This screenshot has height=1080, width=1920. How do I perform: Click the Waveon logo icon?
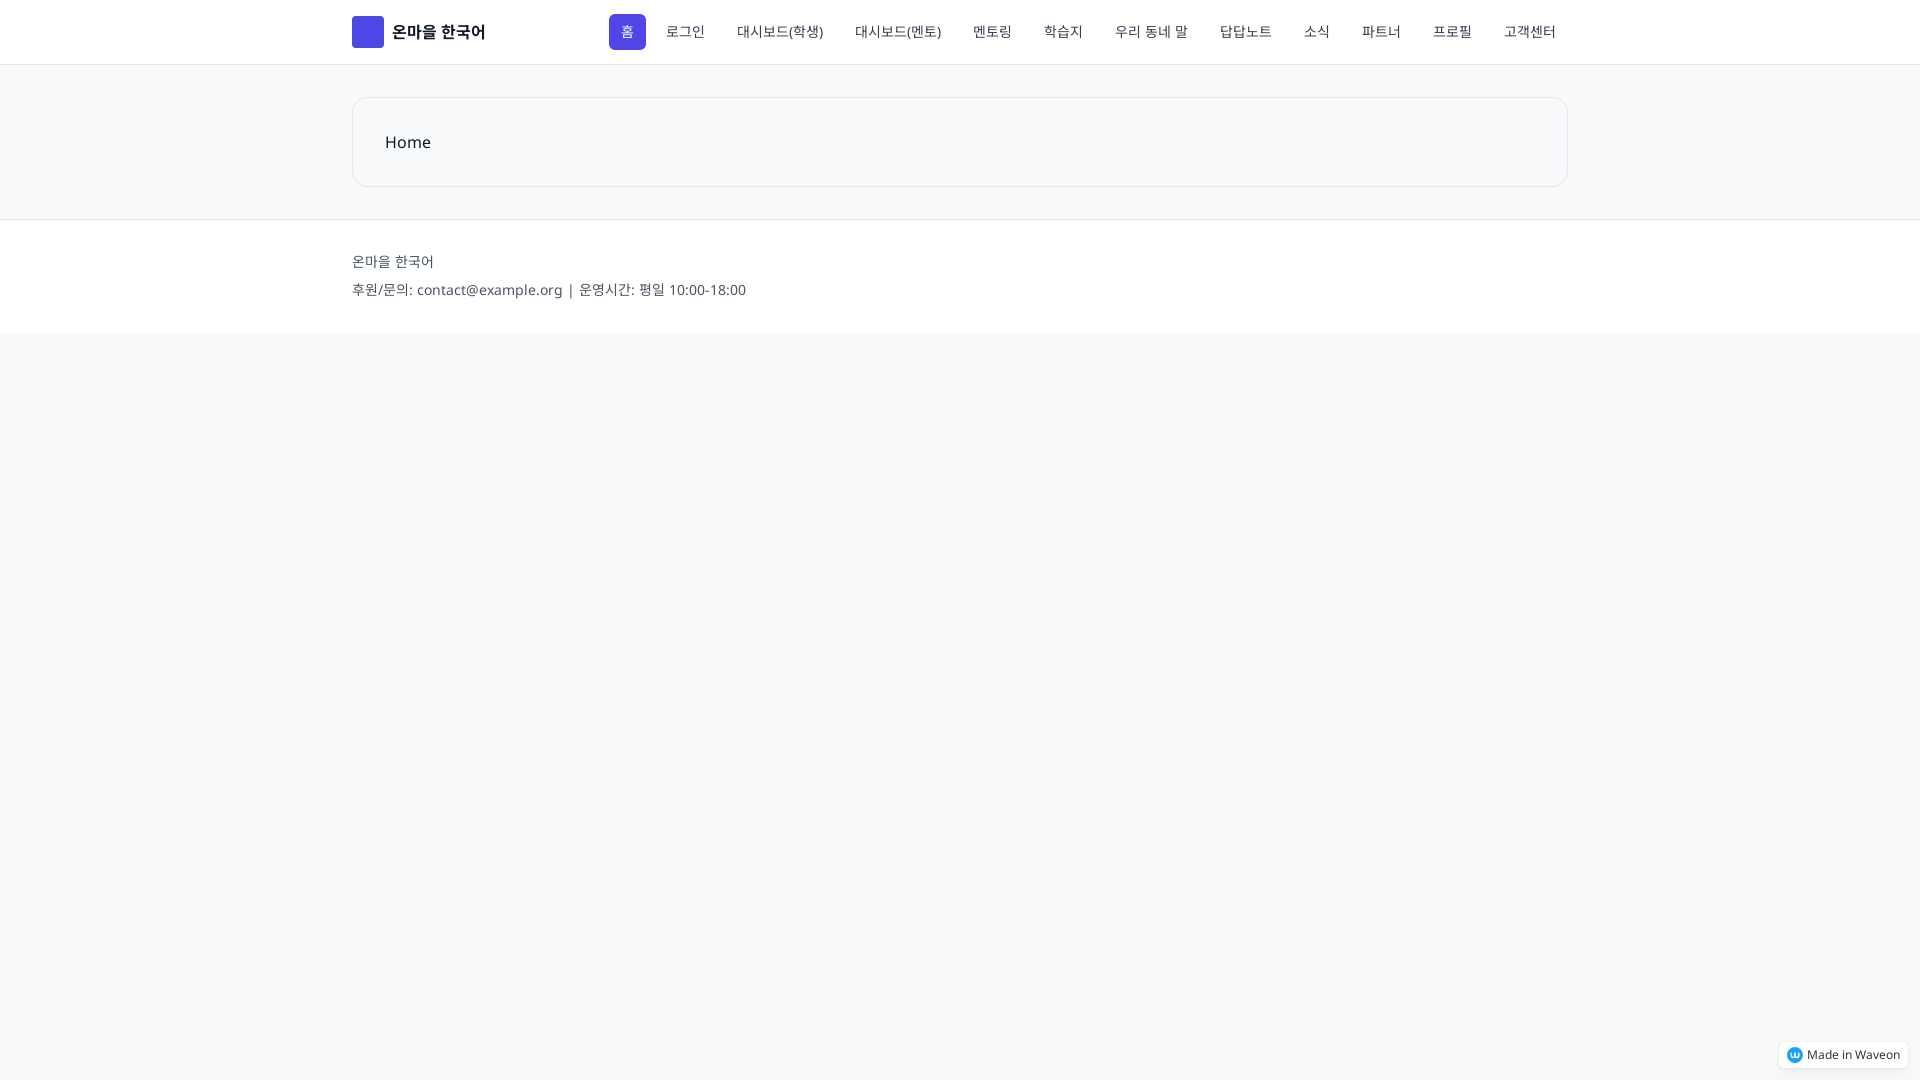pyautogui.click(x=1794, y=1055)
